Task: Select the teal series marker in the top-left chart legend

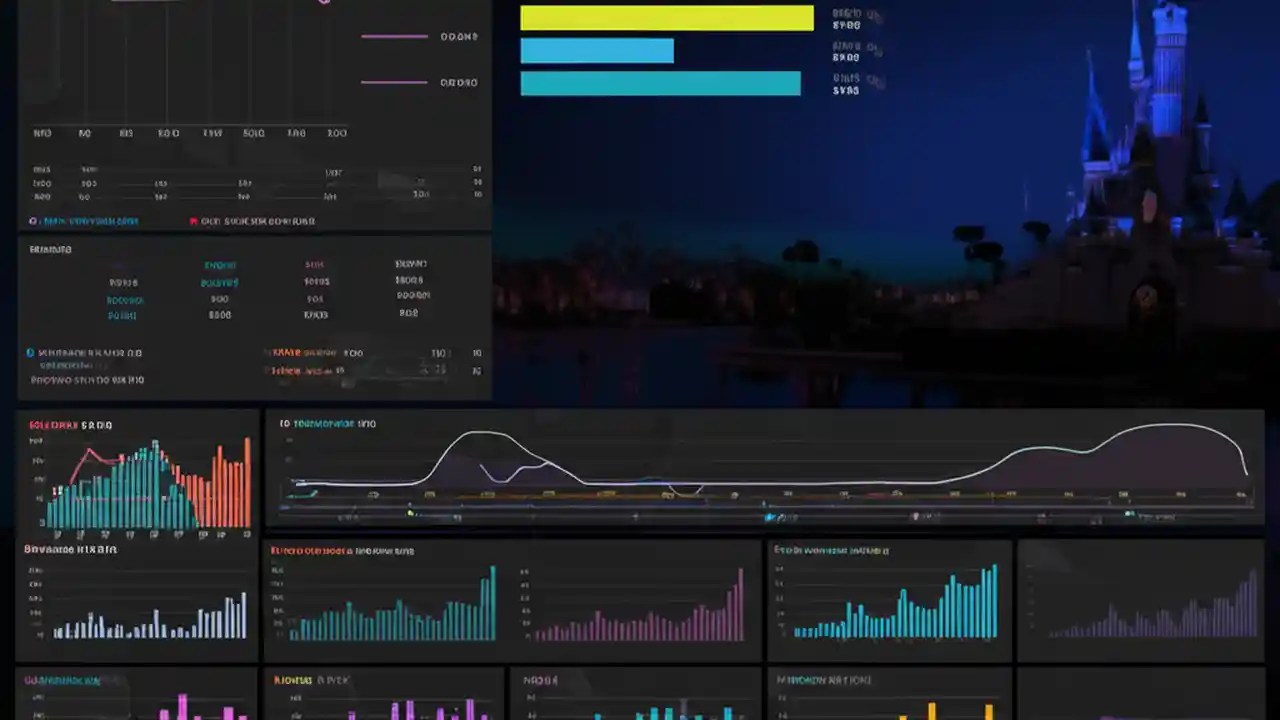Action: 220,265
